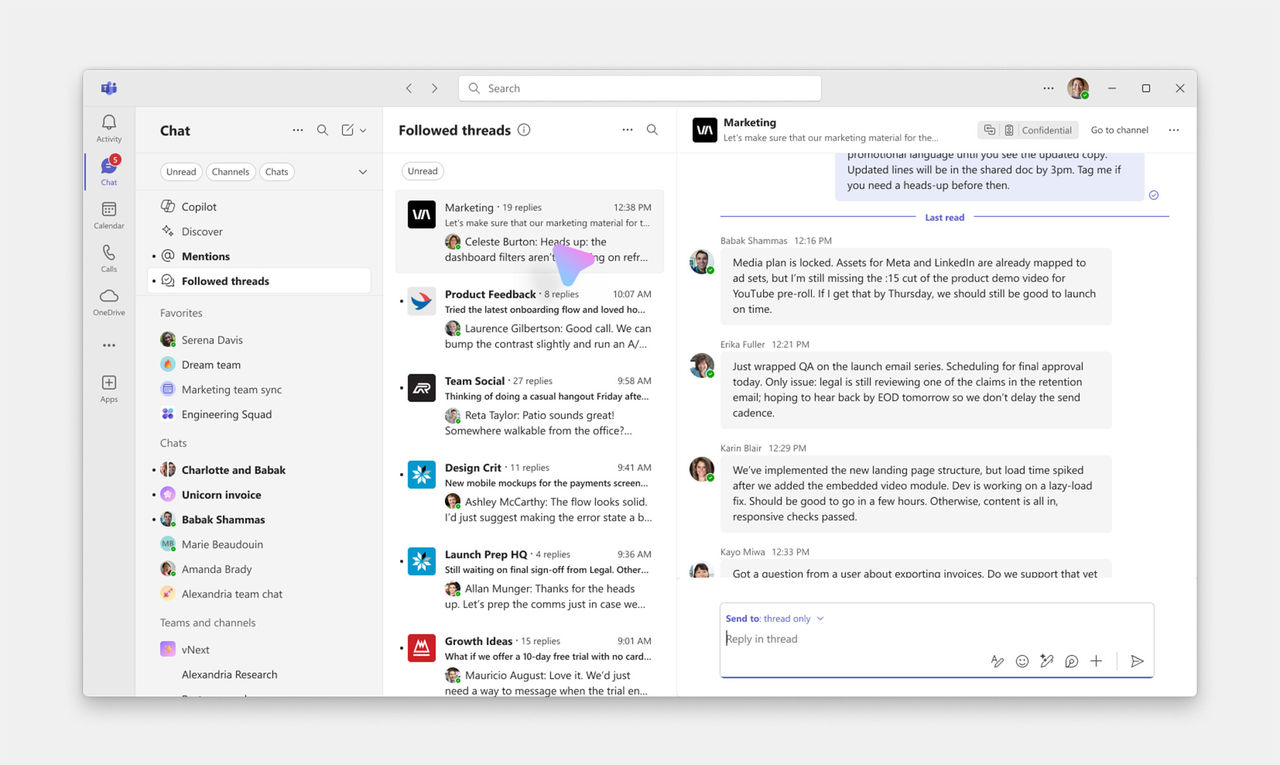Viewport: 1280px width, 765px height.
Task: Toggle the Chats filter chip
Action: click(x=277, y=172)
